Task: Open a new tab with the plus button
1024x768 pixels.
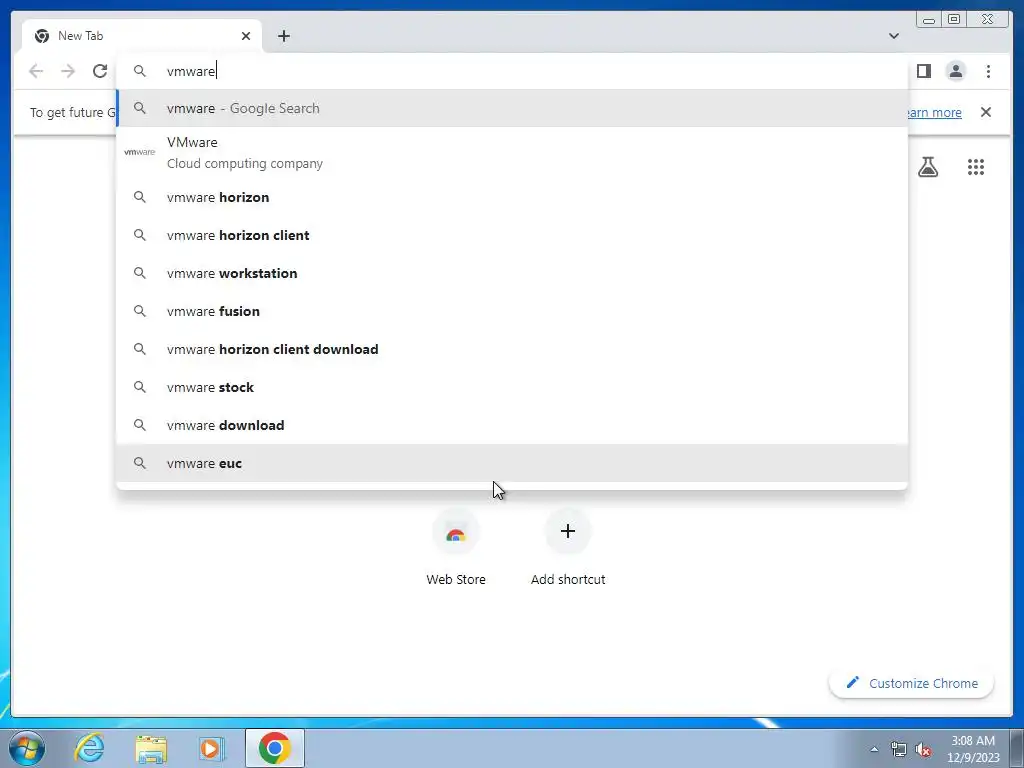Action: tap(283, 36)
